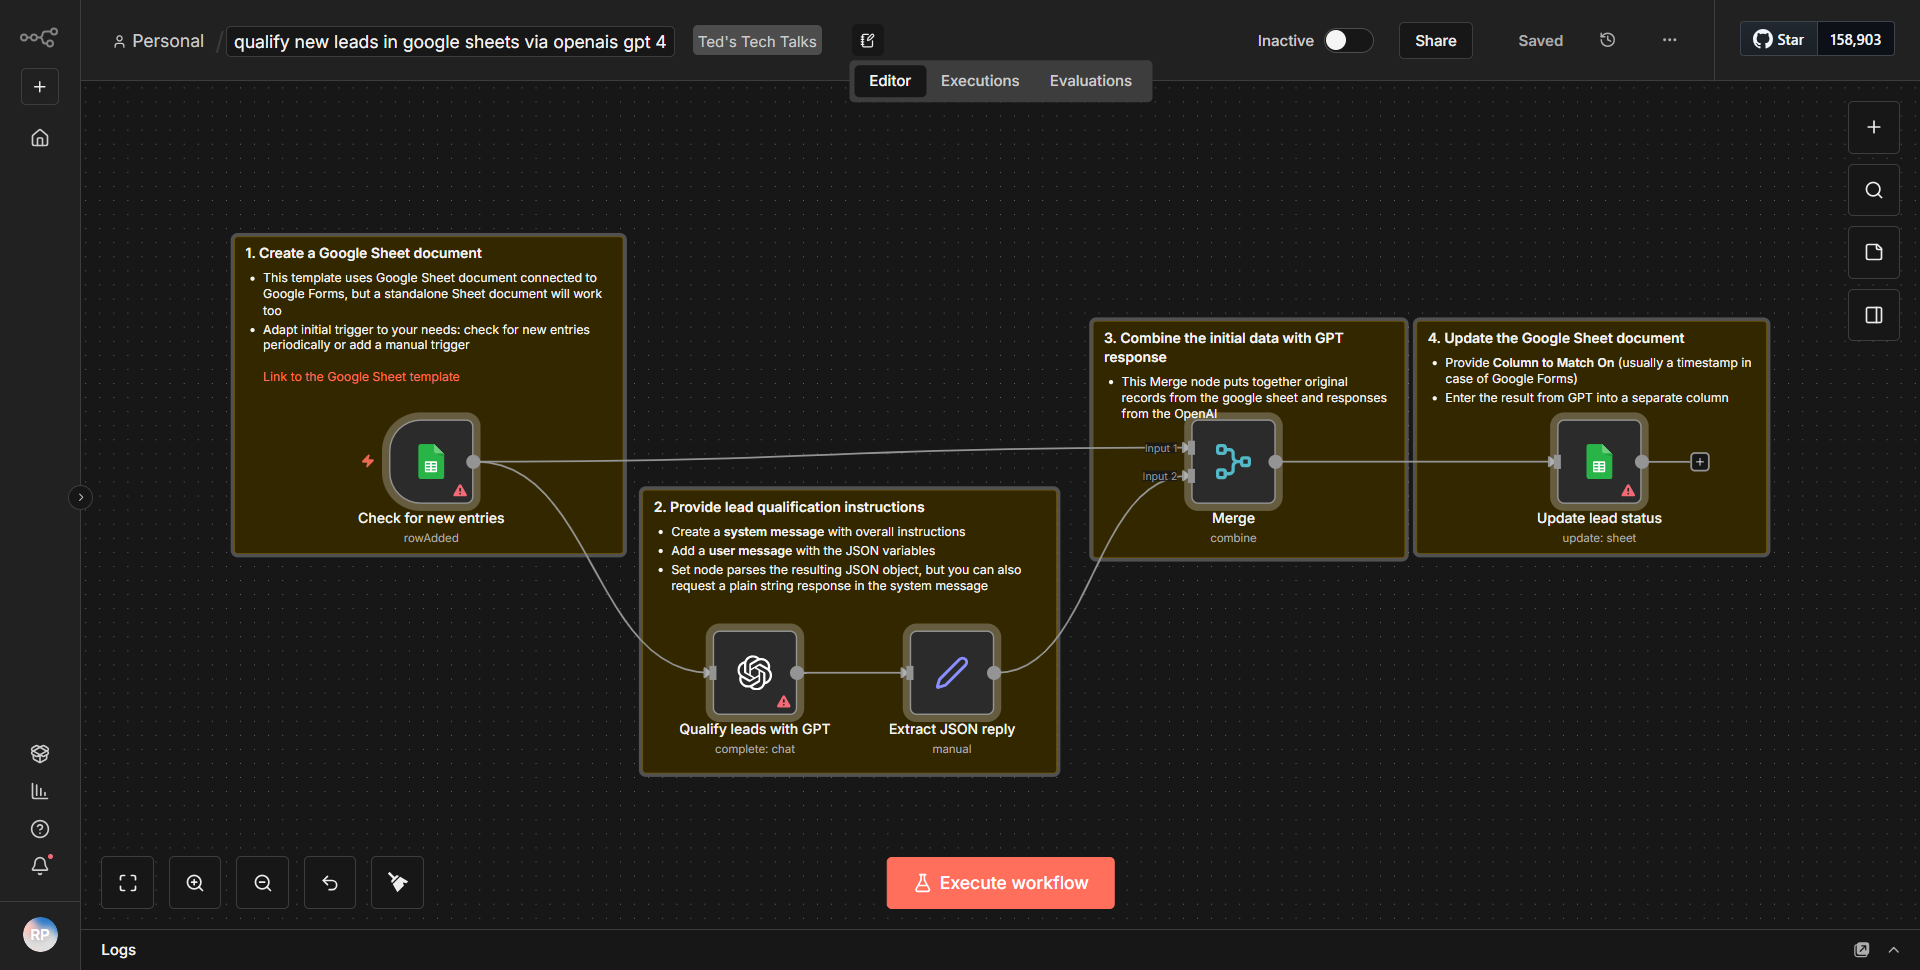Click the 'update: sheet' subtitle text
1920x970 pixels.
coord(1599,538)
